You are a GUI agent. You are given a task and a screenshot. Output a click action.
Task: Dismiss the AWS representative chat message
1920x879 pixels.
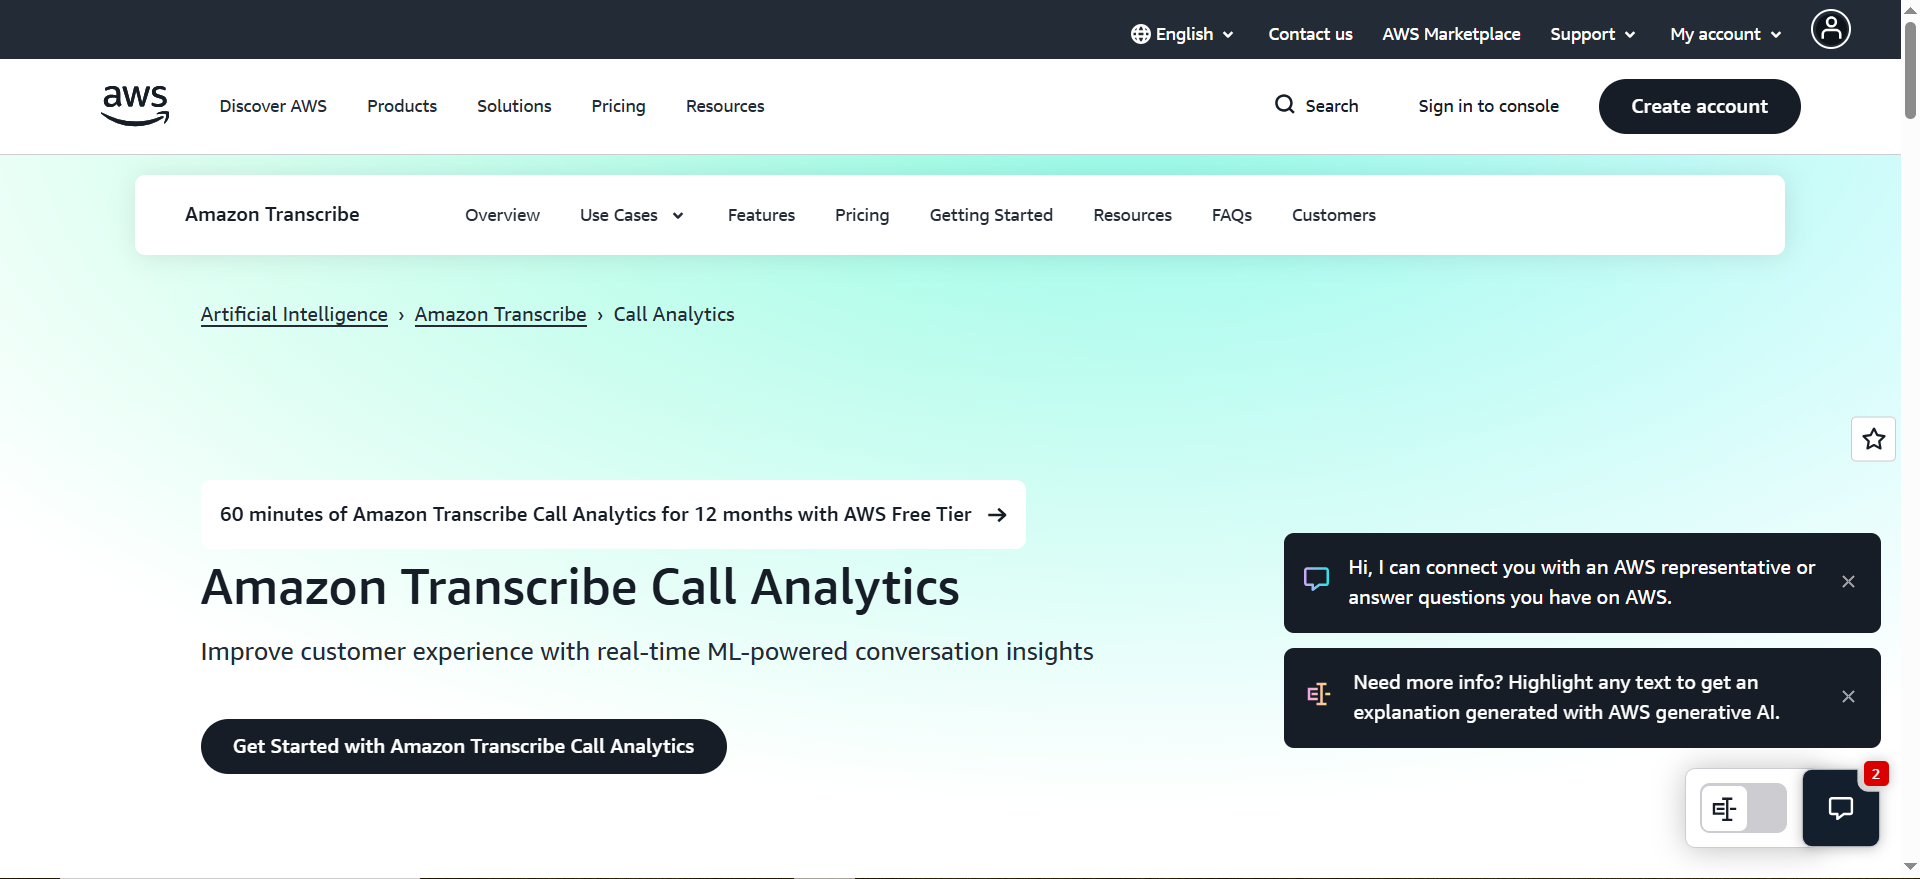1848,582
